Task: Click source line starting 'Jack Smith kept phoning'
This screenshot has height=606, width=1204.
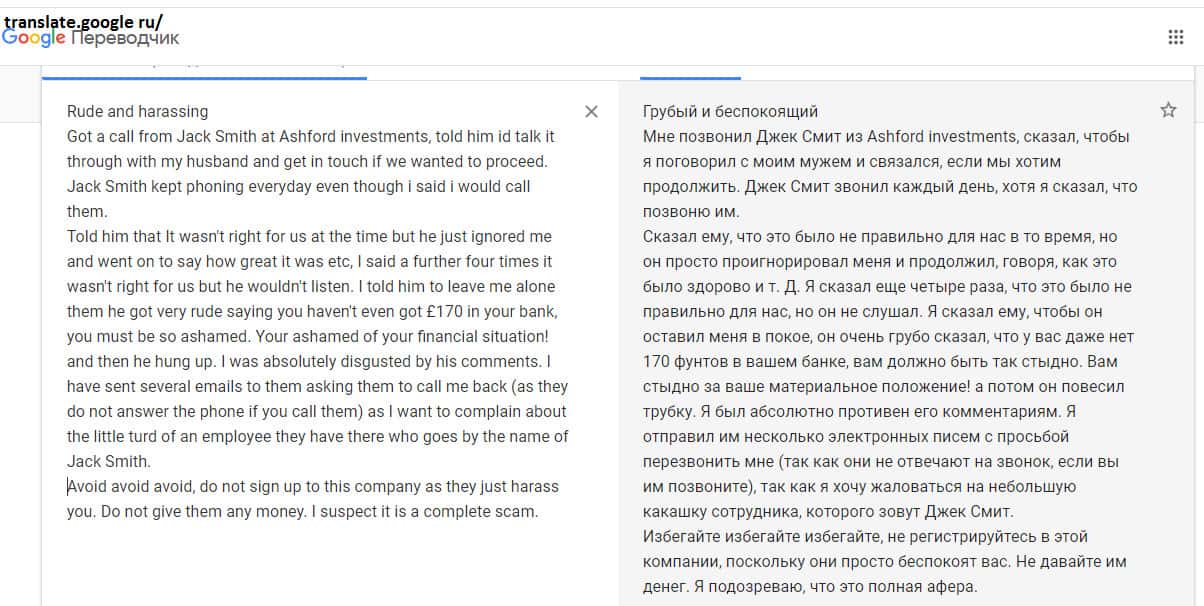Action: click(298, 186)
